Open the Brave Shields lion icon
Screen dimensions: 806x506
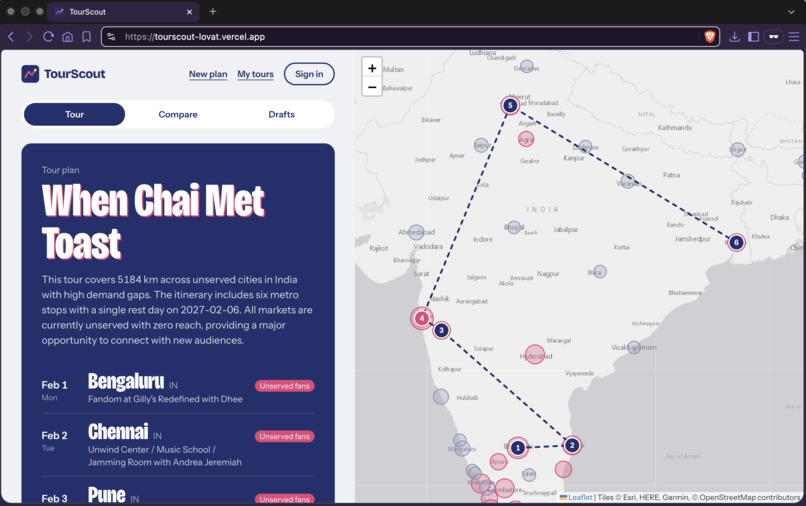(x=709, y=37)
